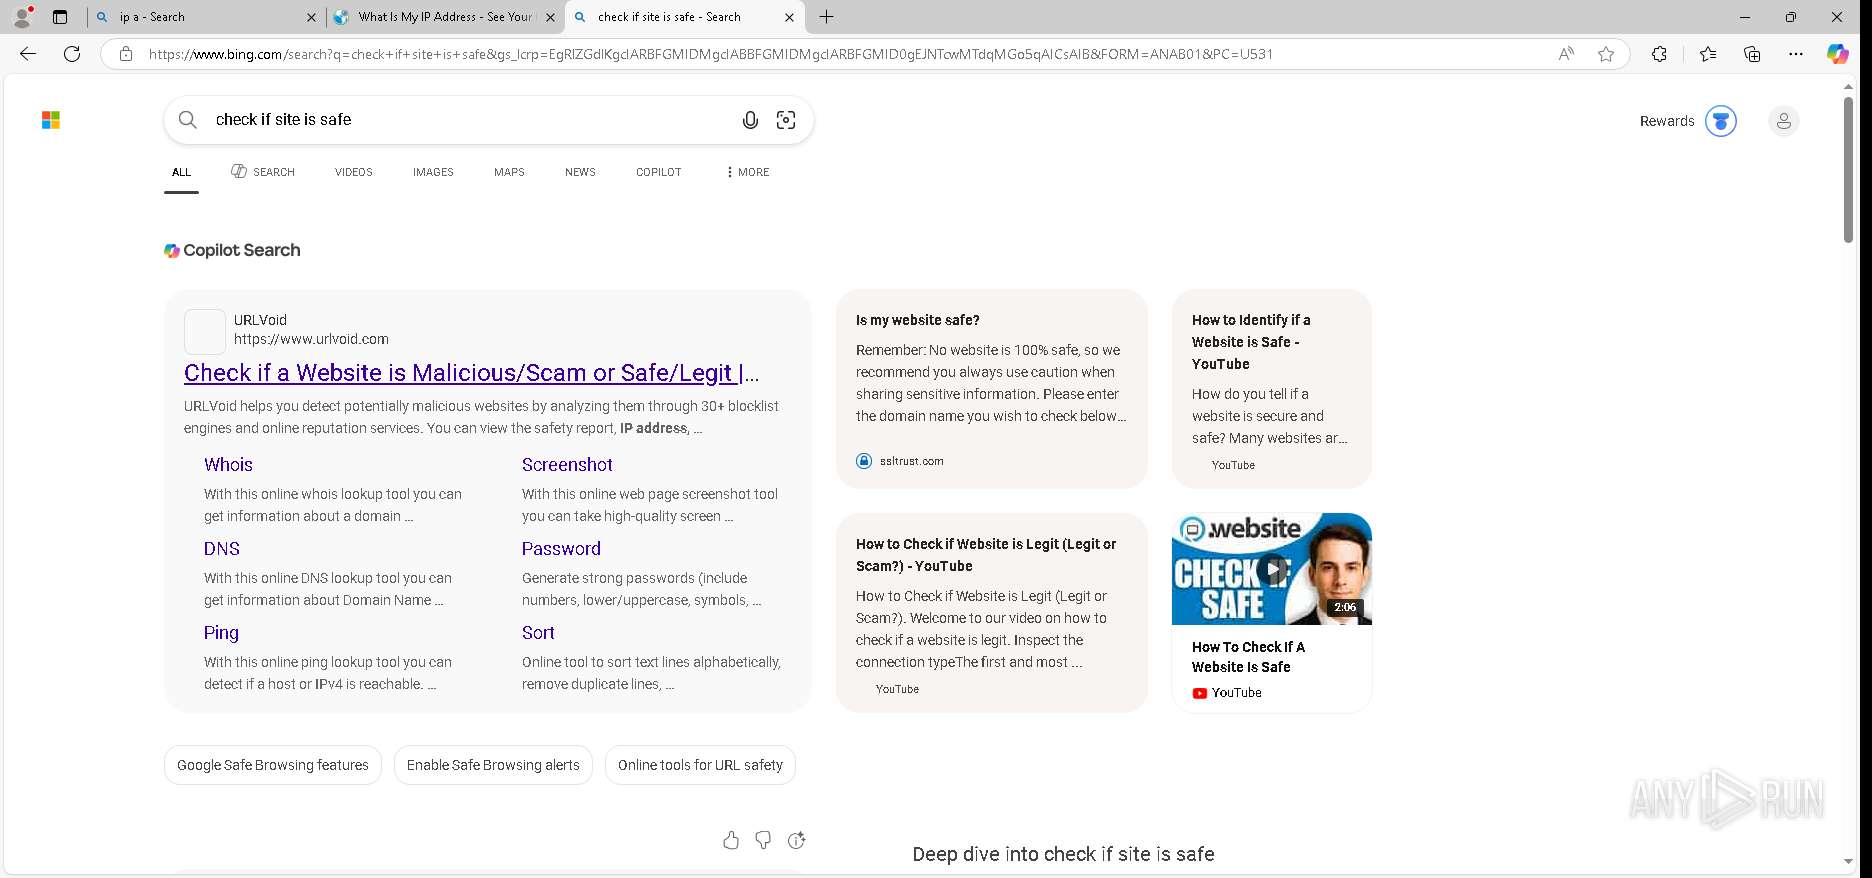Select the NEWS tab

click(x=580, y=172)
